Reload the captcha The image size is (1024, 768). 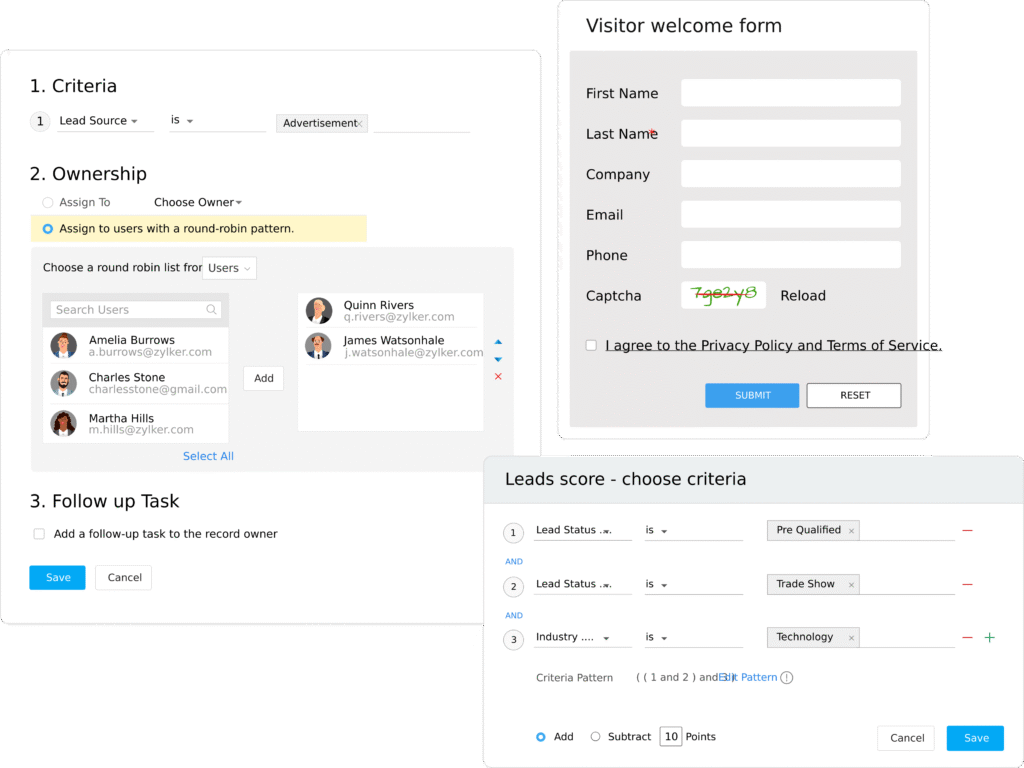pos(803,296)
